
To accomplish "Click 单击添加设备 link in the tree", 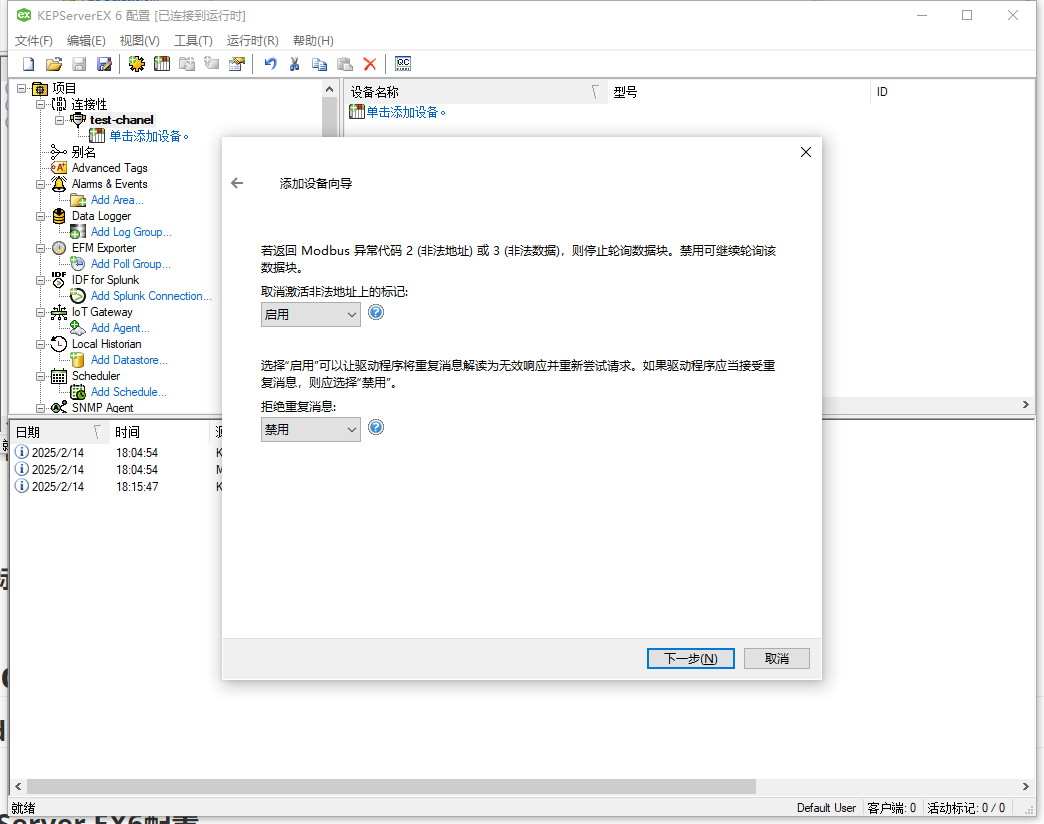I will pyautogui.click(x=148, y=136).
